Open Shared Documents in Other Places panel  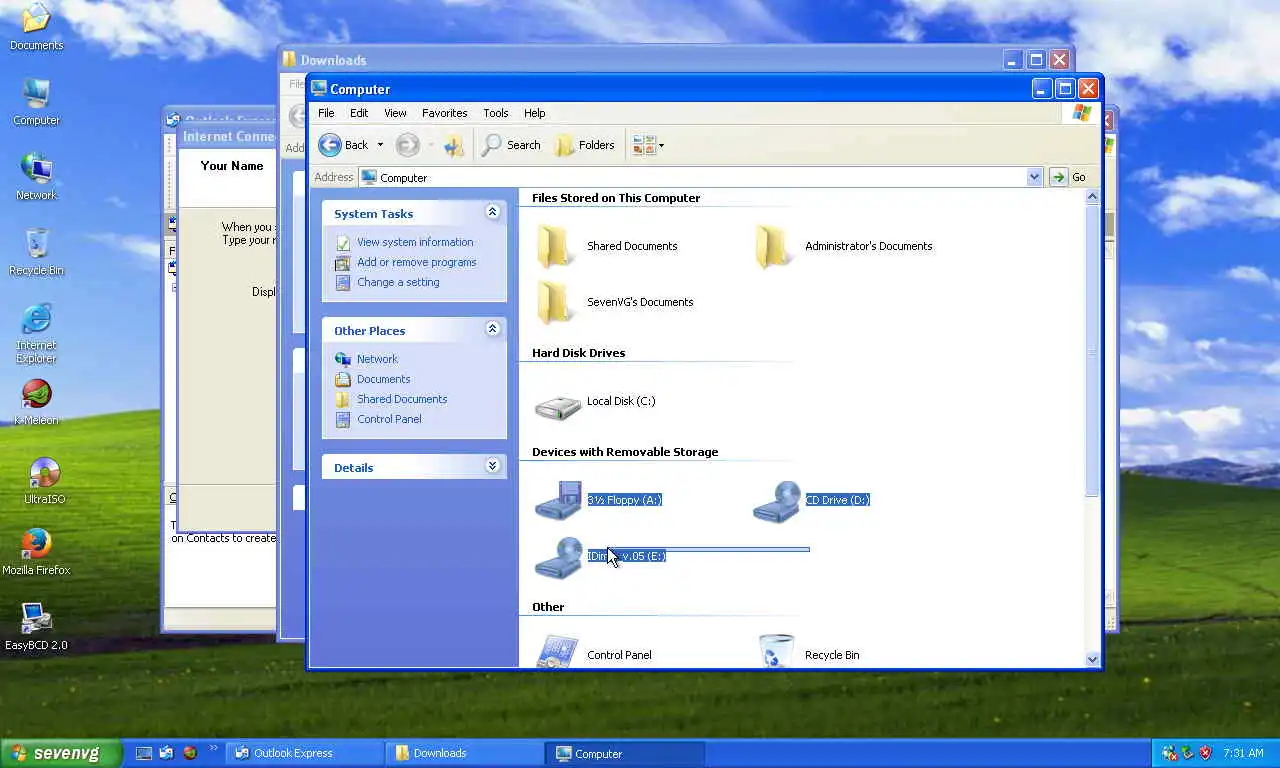[x=402, y=399]
